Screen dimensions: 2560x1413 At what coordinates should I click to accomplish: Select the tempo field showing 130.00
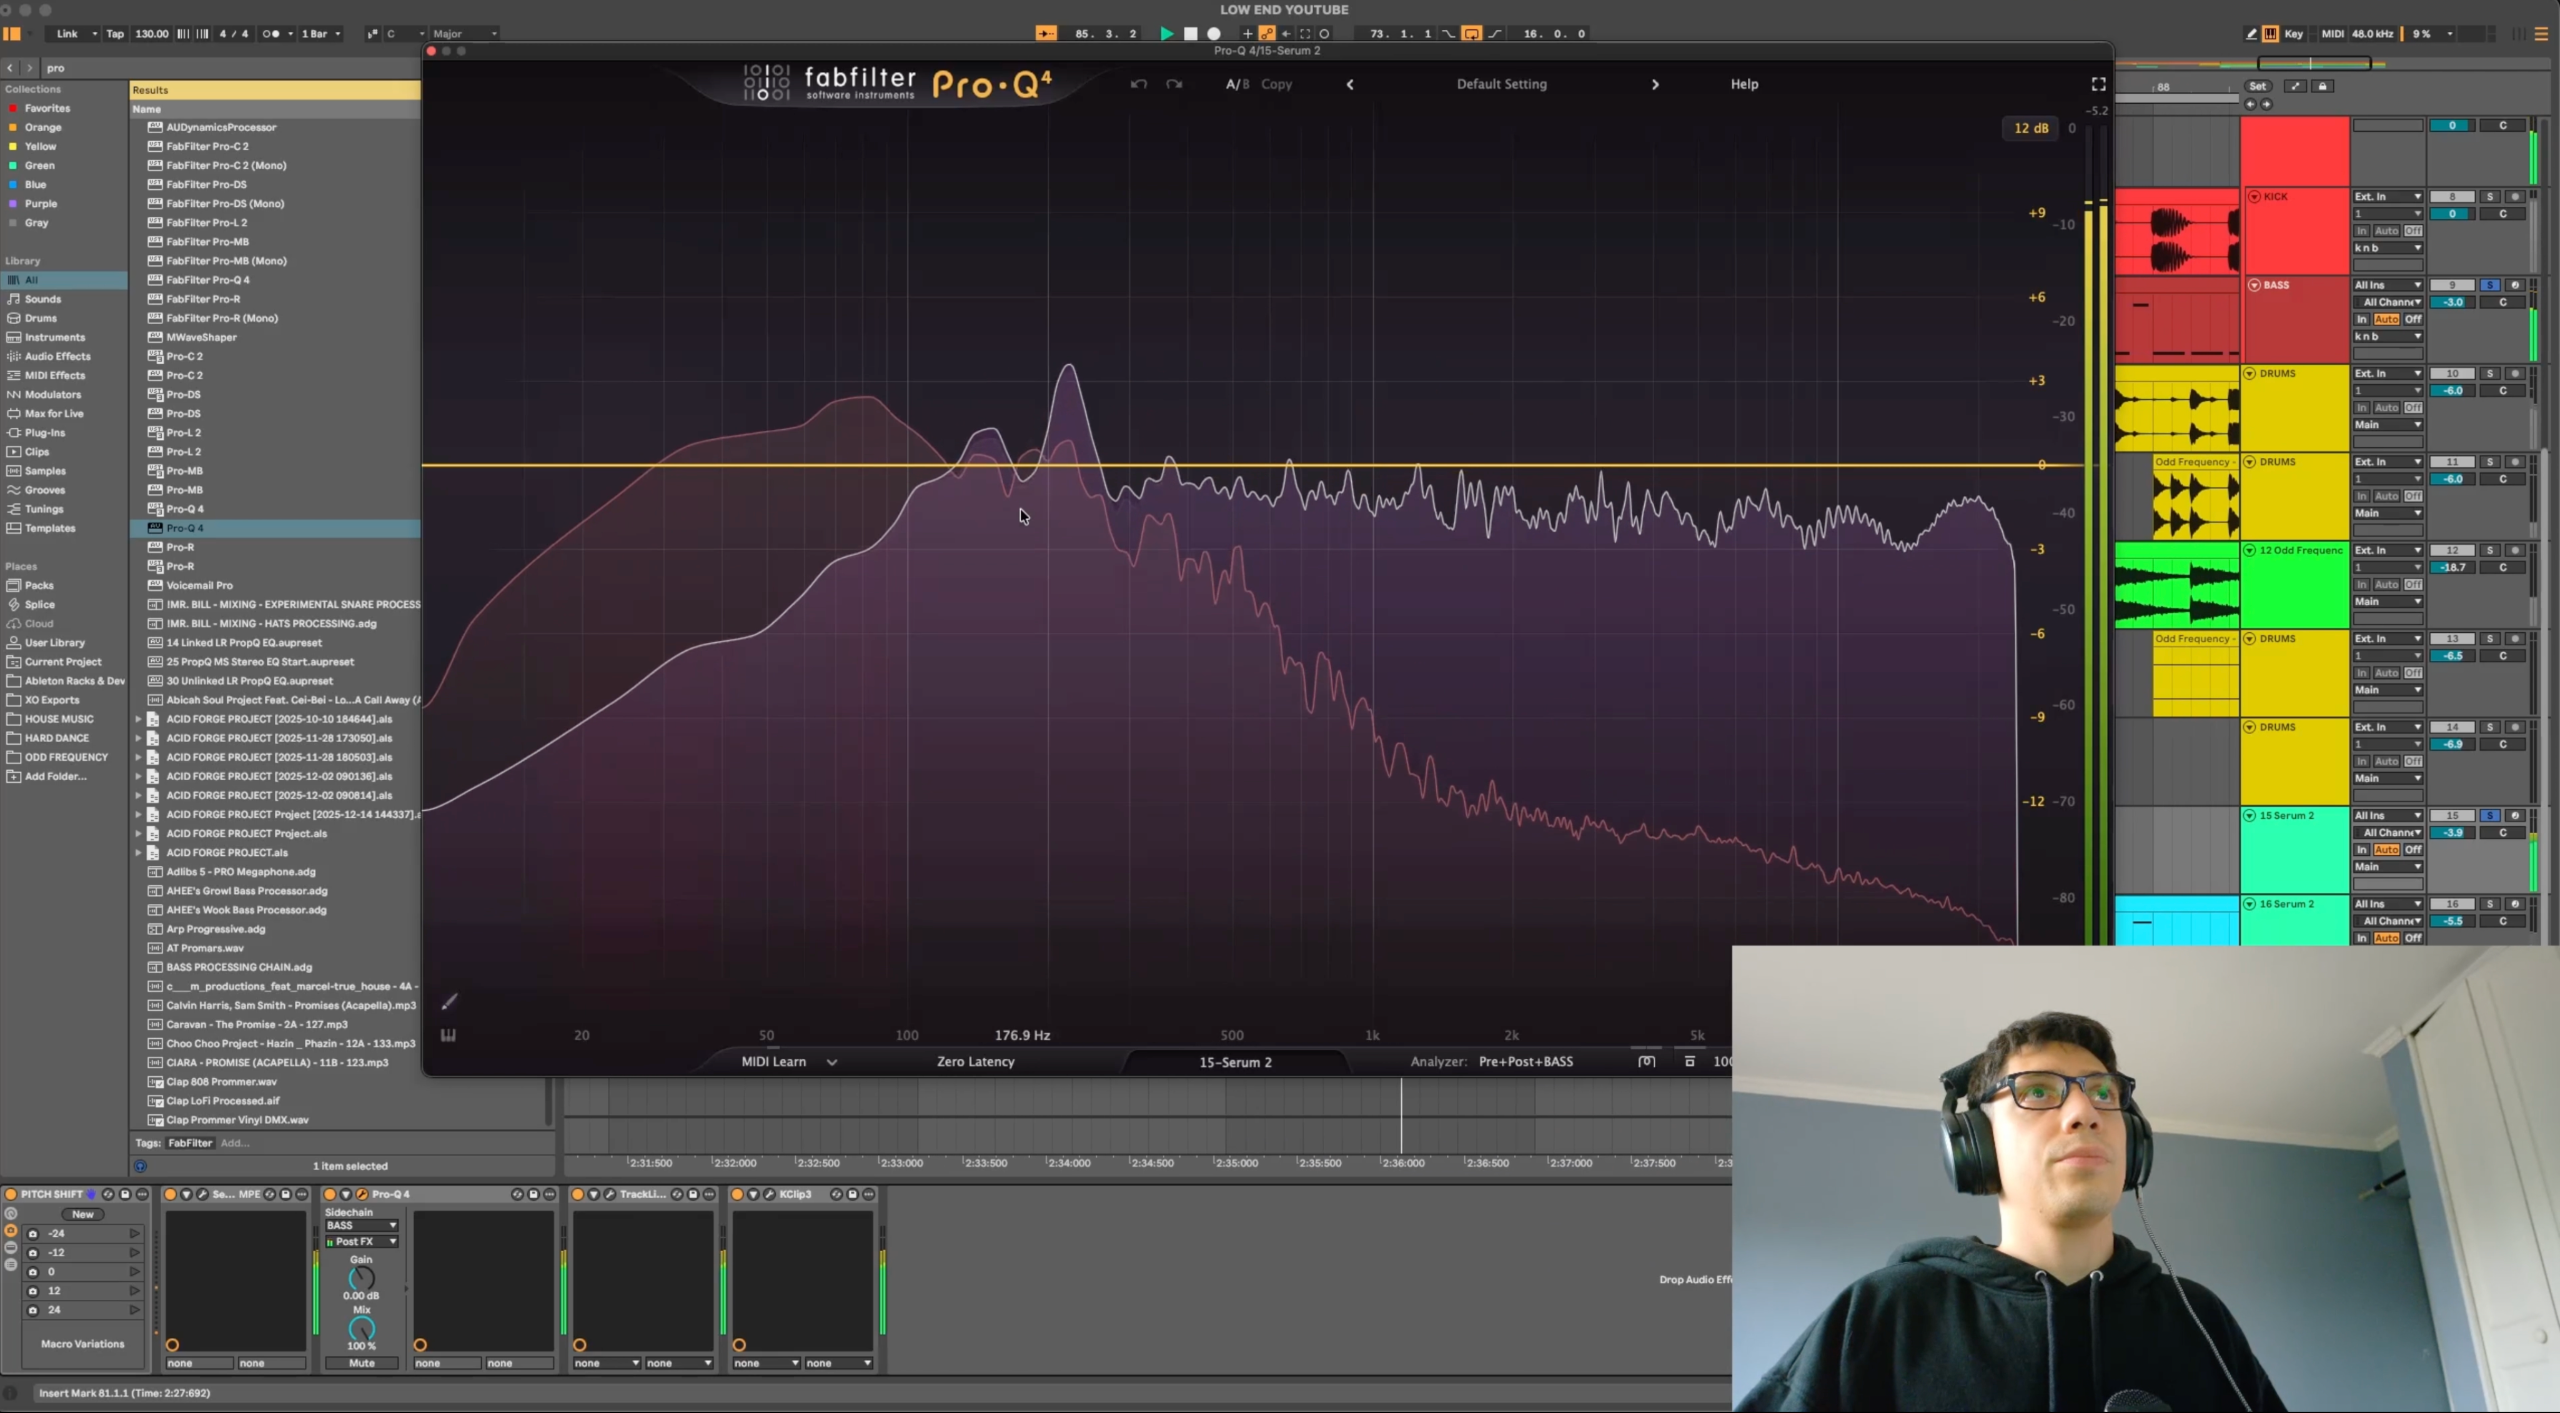[x=152, y=33]
